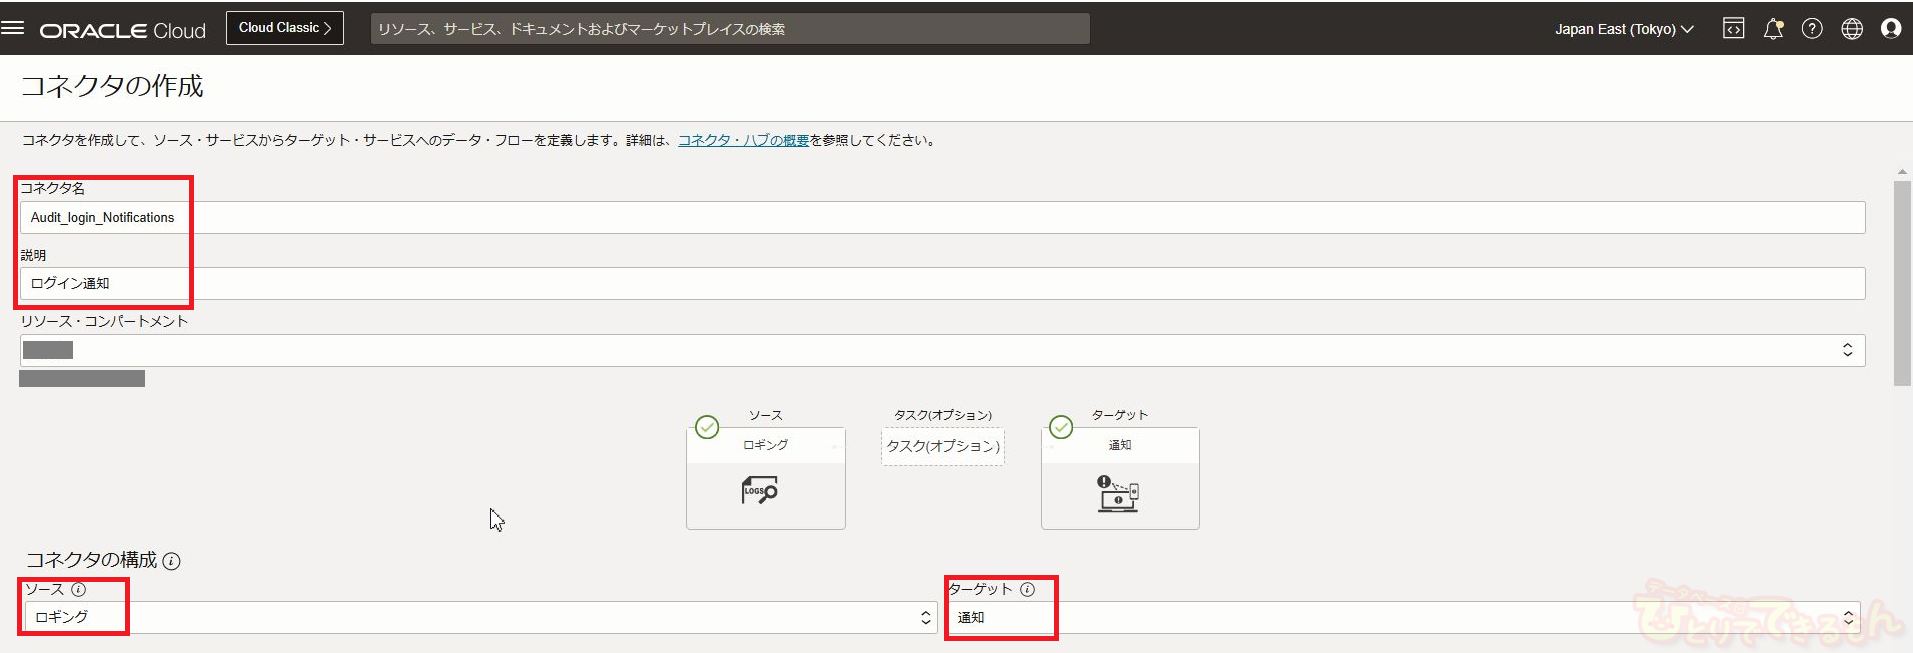
Task: Click the タスク(オプション) dashed box
Action: click(942, 446)
